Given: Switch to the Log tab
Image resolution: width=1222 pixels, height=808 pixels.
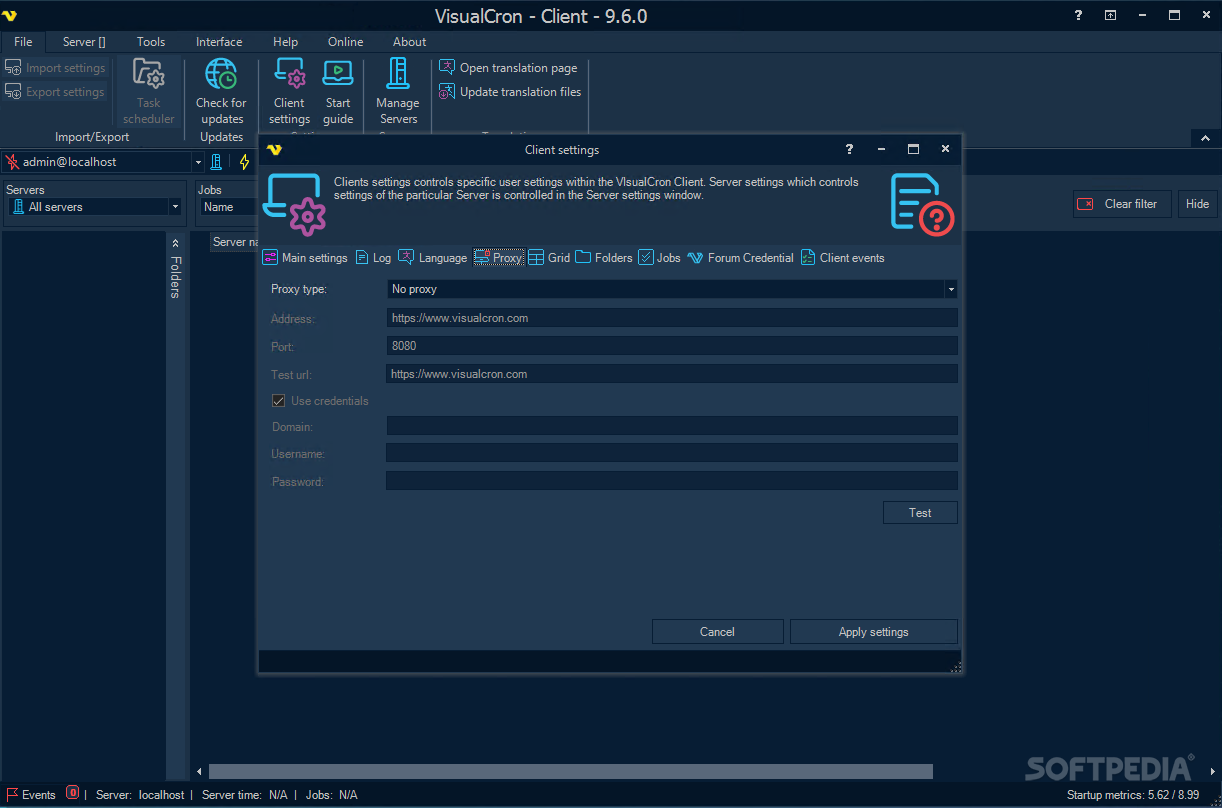Looking at the screenshot, I should click(373, 258).
